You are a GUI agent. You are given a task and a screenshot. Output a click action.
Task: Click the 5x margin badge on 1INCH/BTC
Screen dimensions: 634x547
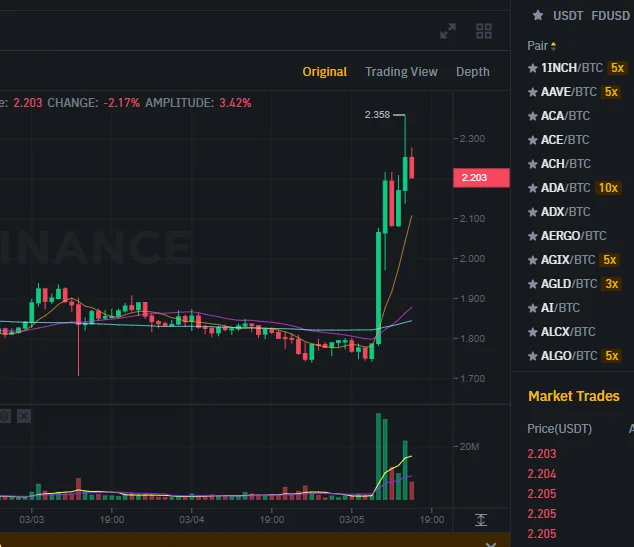(617, 68)
